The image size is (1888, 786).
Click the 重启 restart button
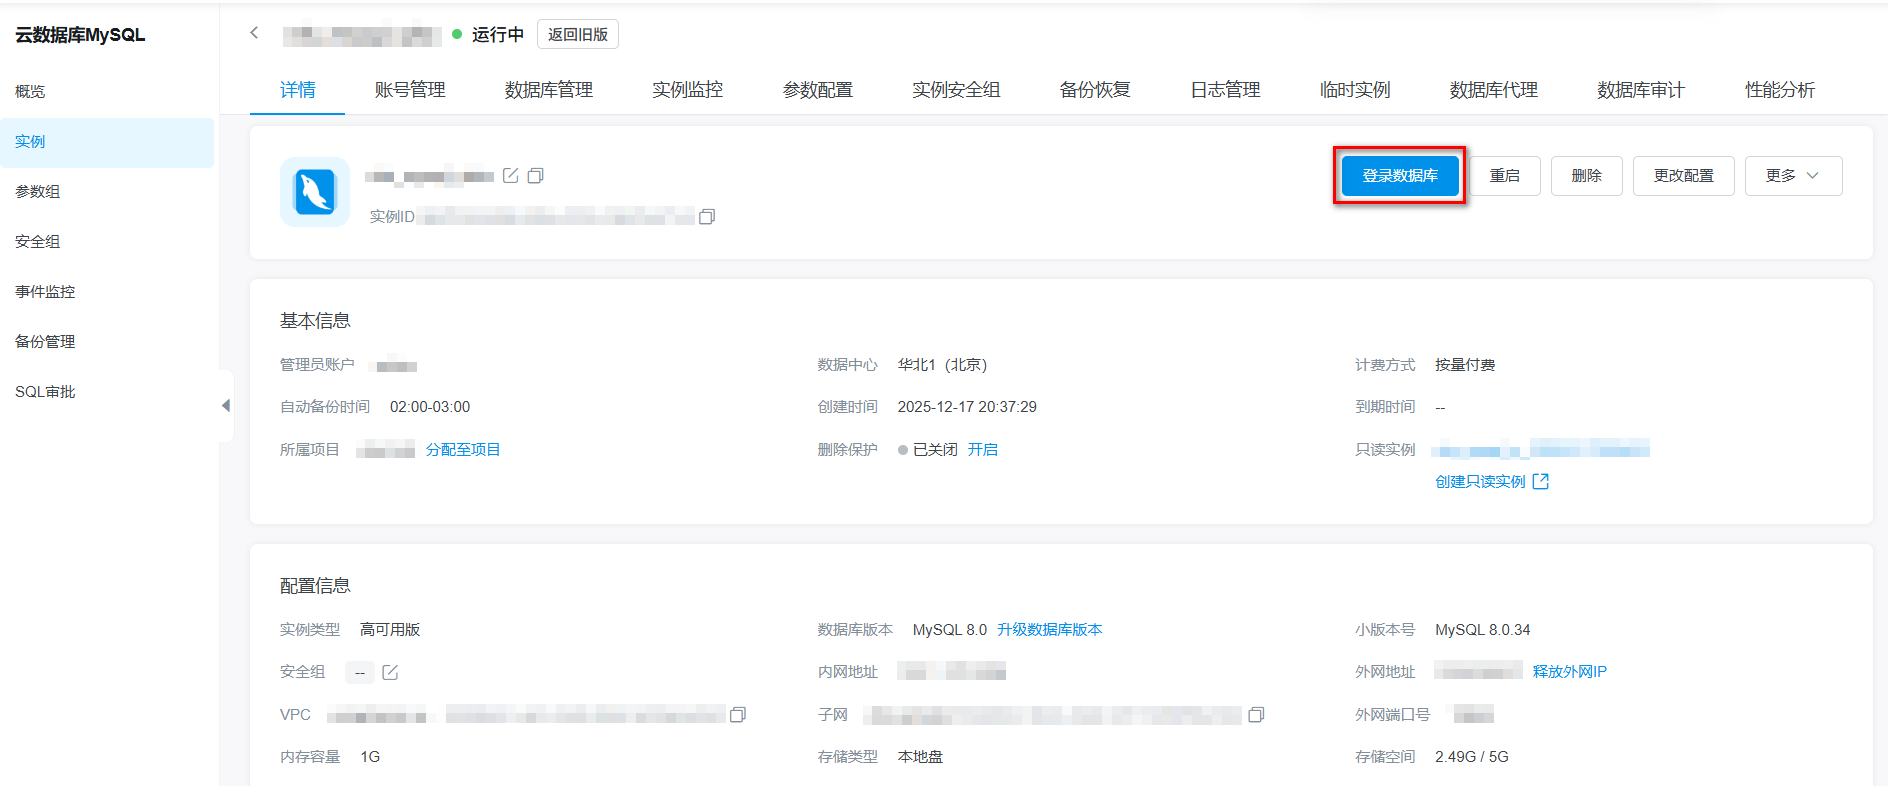(x=1505, y=176)
